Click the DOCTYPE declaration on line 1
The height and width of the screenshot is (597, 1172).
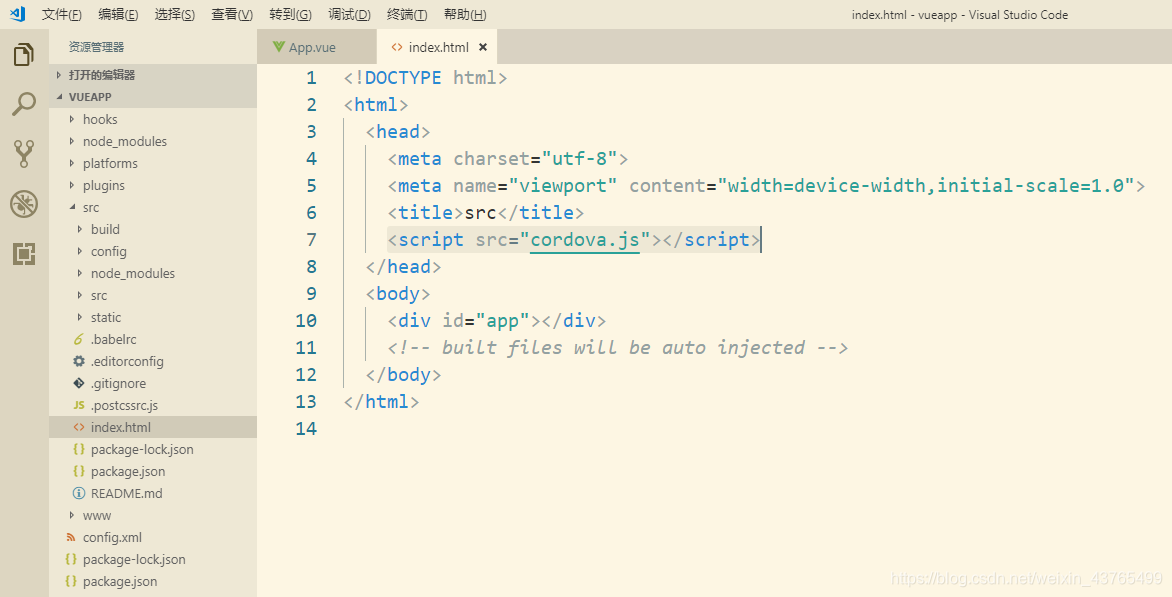(425, 78)
